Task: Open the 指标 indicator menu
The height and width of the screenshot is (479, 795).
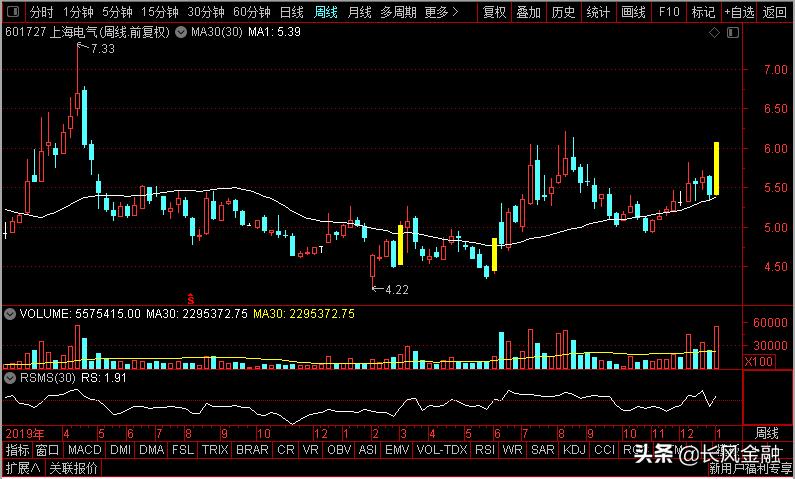Action: click(x=18, y=449)
